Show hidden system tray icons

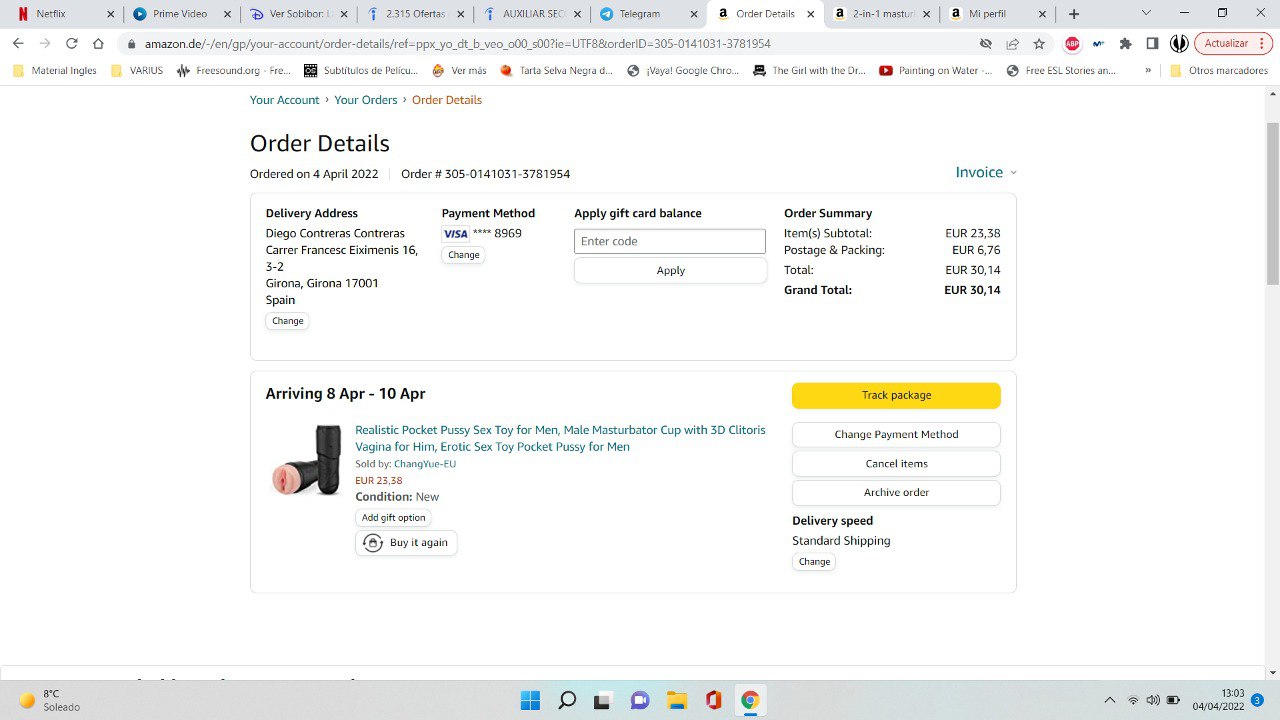pos(1109,700)
